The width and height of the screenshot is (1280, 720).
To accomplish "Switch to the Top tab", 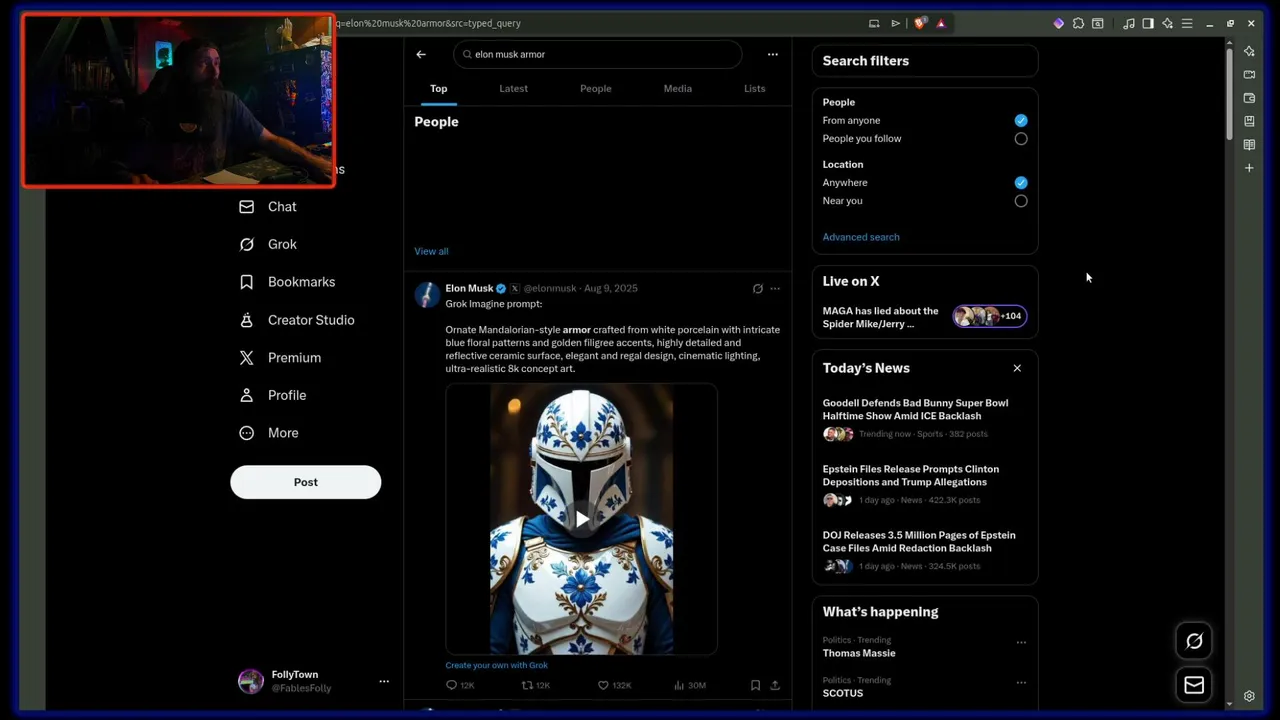I will tap(438, 88).
